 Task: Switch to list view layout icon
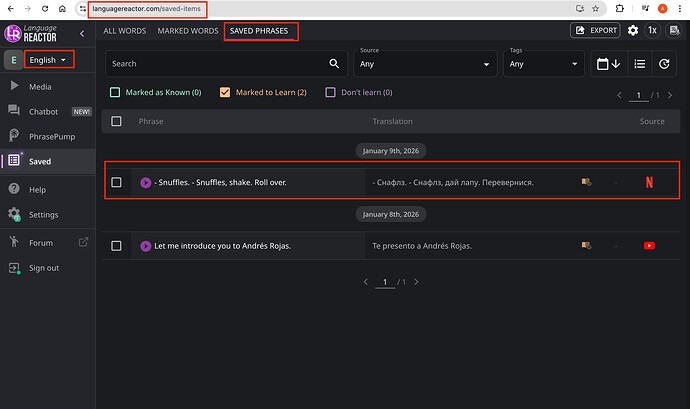tap(638, 64)
